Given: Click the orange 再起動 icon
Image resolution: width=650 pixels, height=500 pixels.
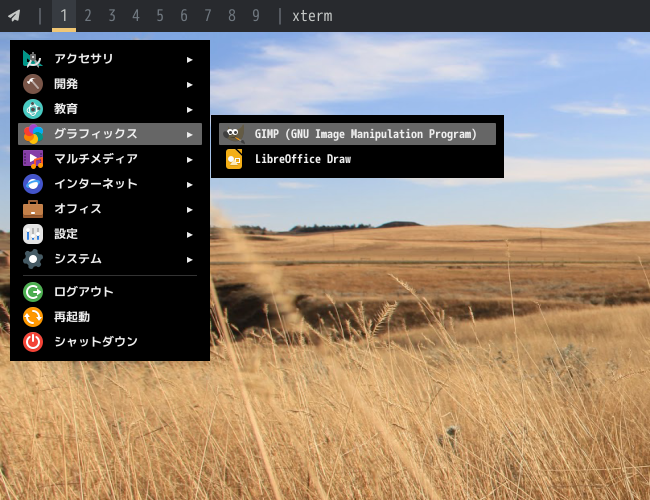Looking at the screenshot, I should click(33, 317).
